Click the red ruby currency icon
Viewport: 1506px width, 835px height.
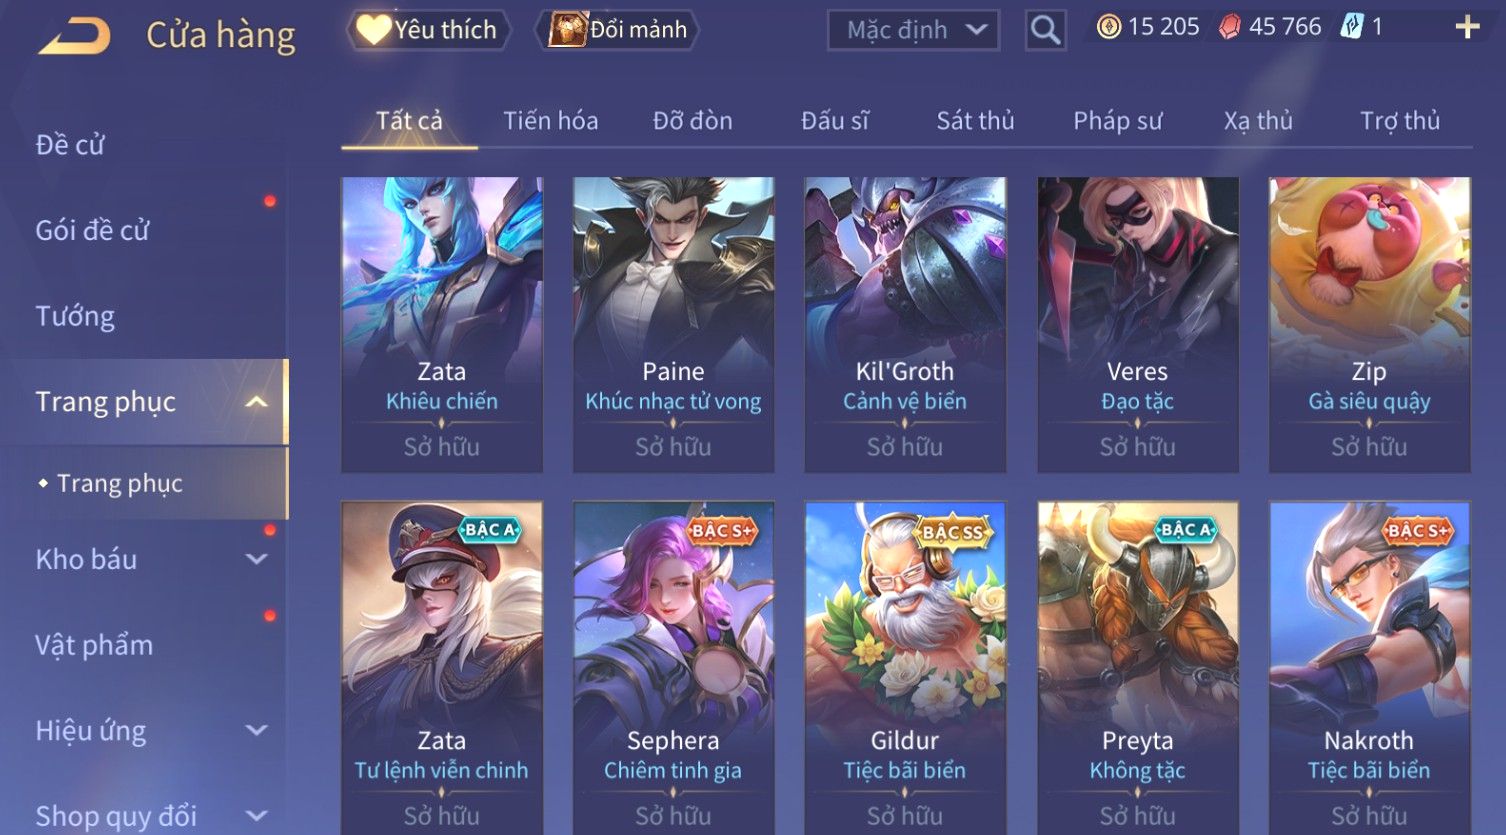click(x=1229, y=27)
